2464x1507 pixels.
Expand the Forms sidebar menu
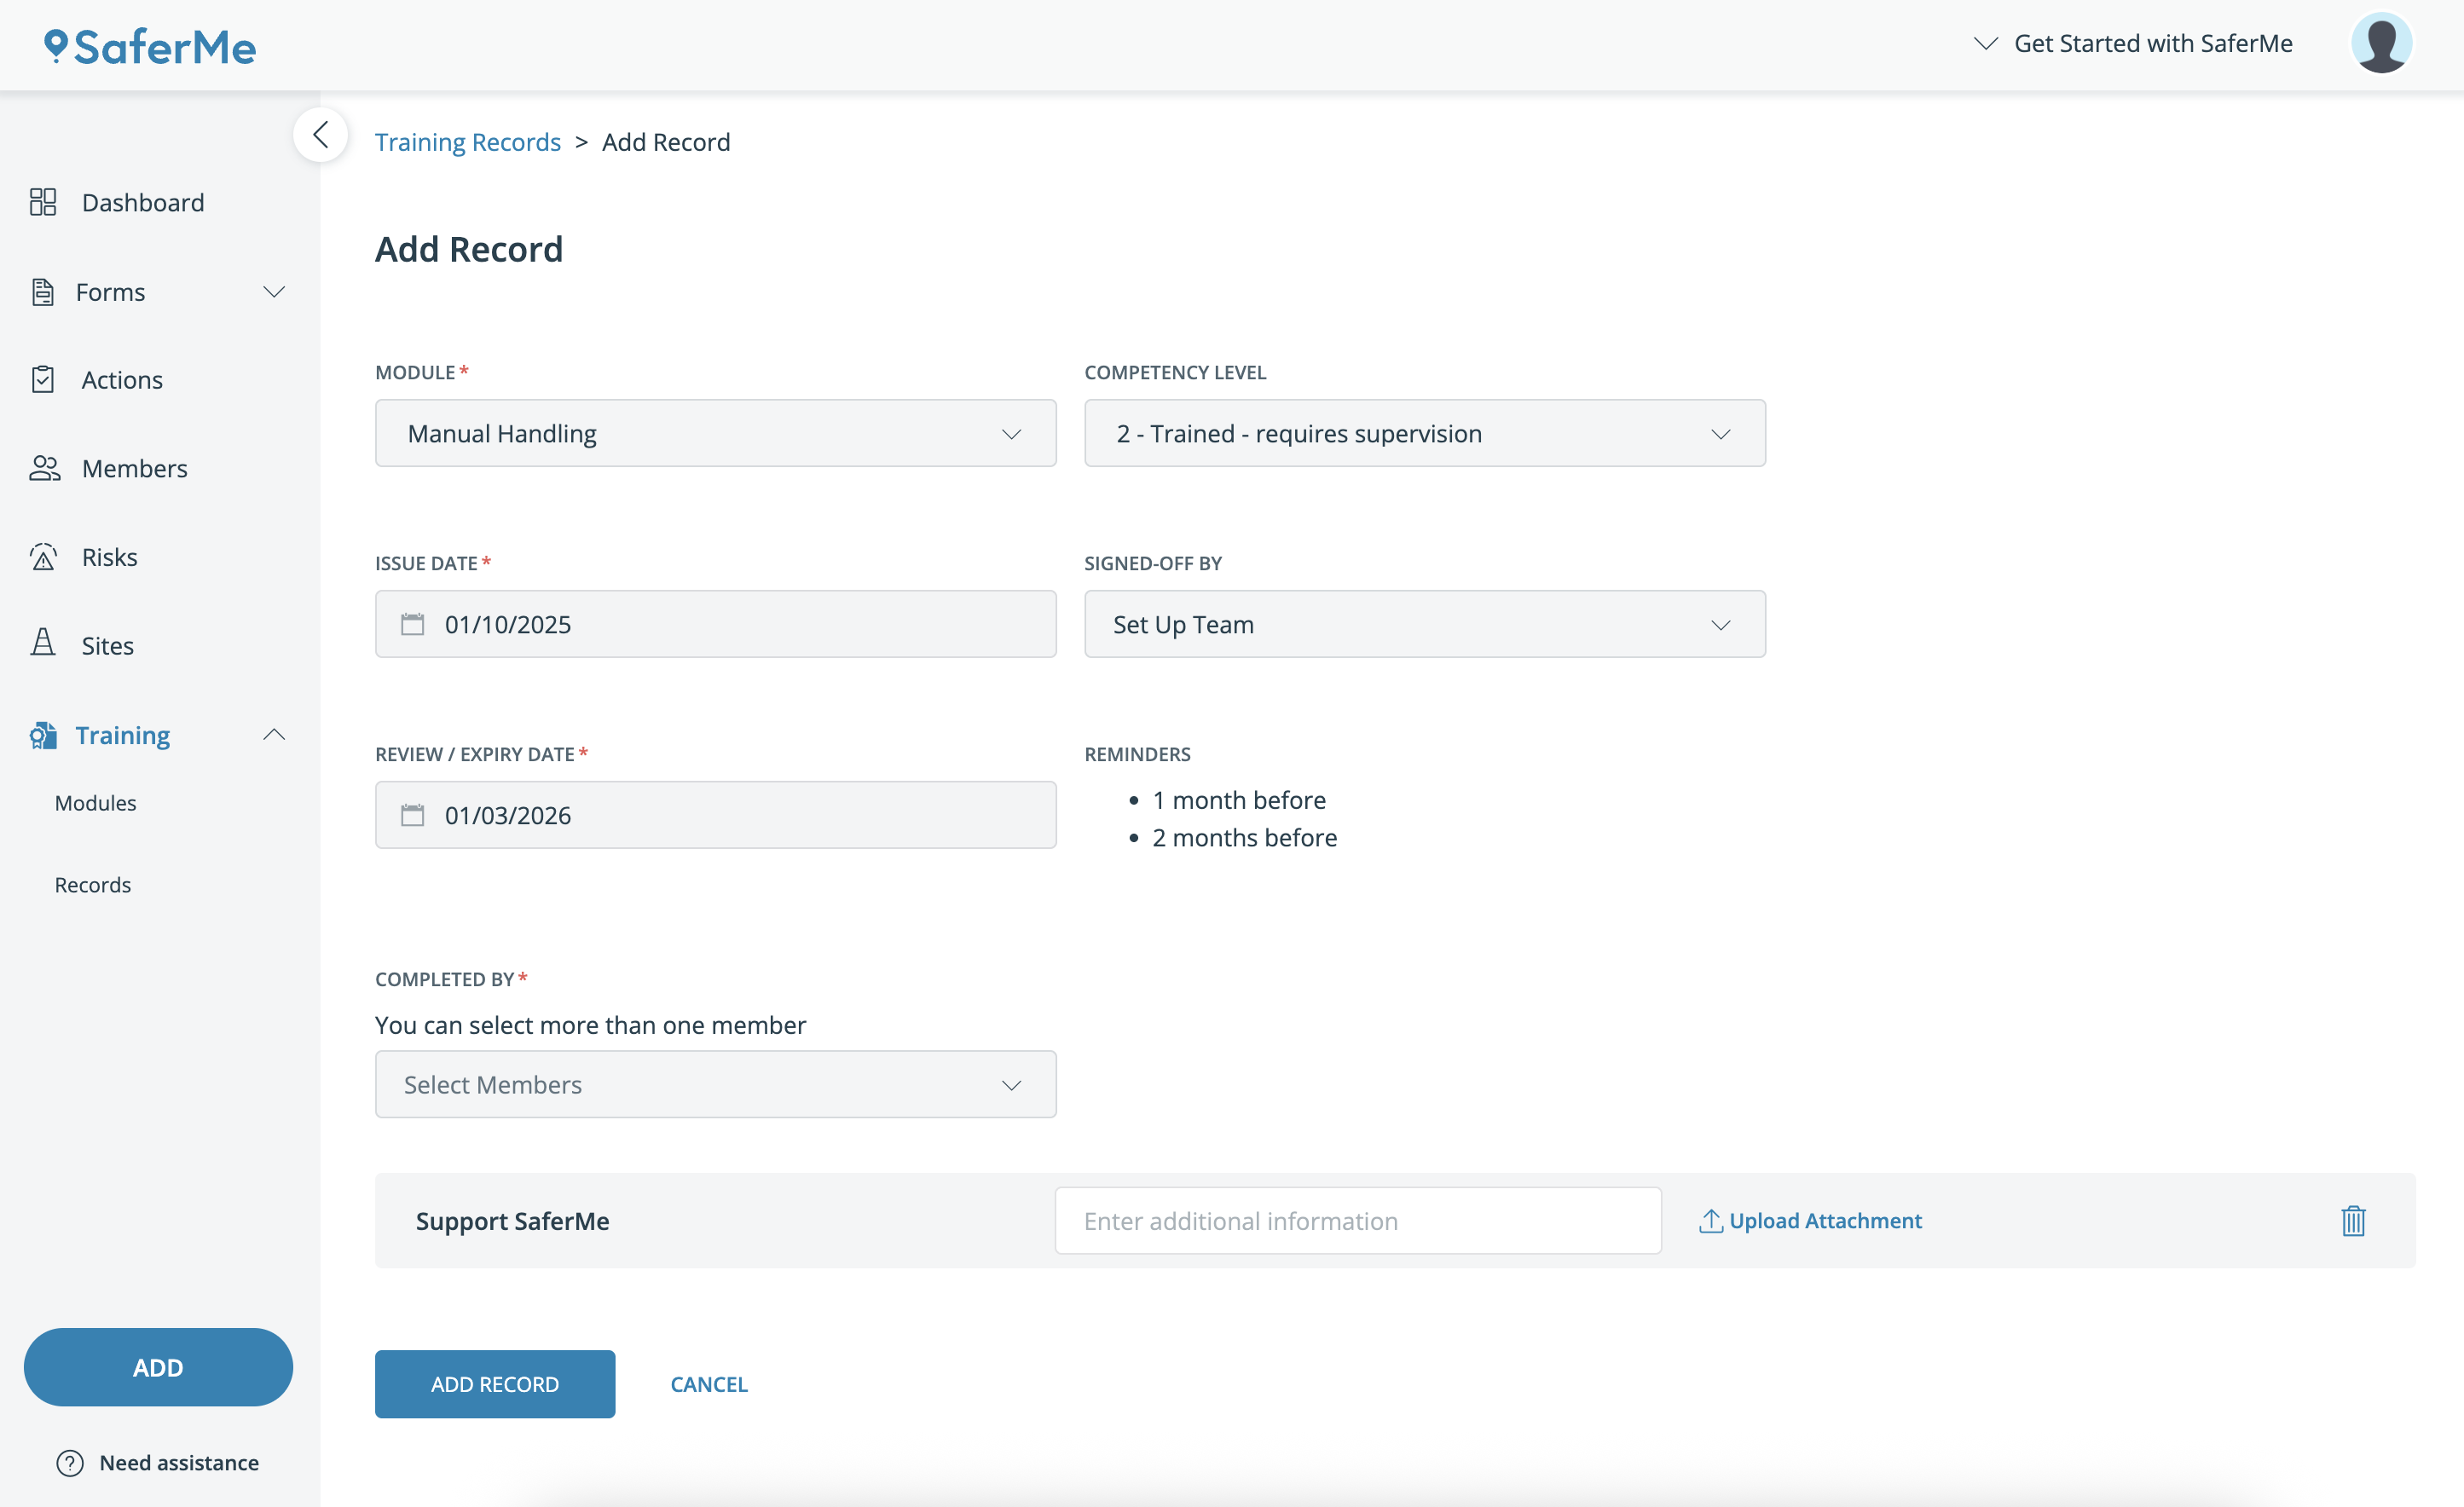click(273, 292)
